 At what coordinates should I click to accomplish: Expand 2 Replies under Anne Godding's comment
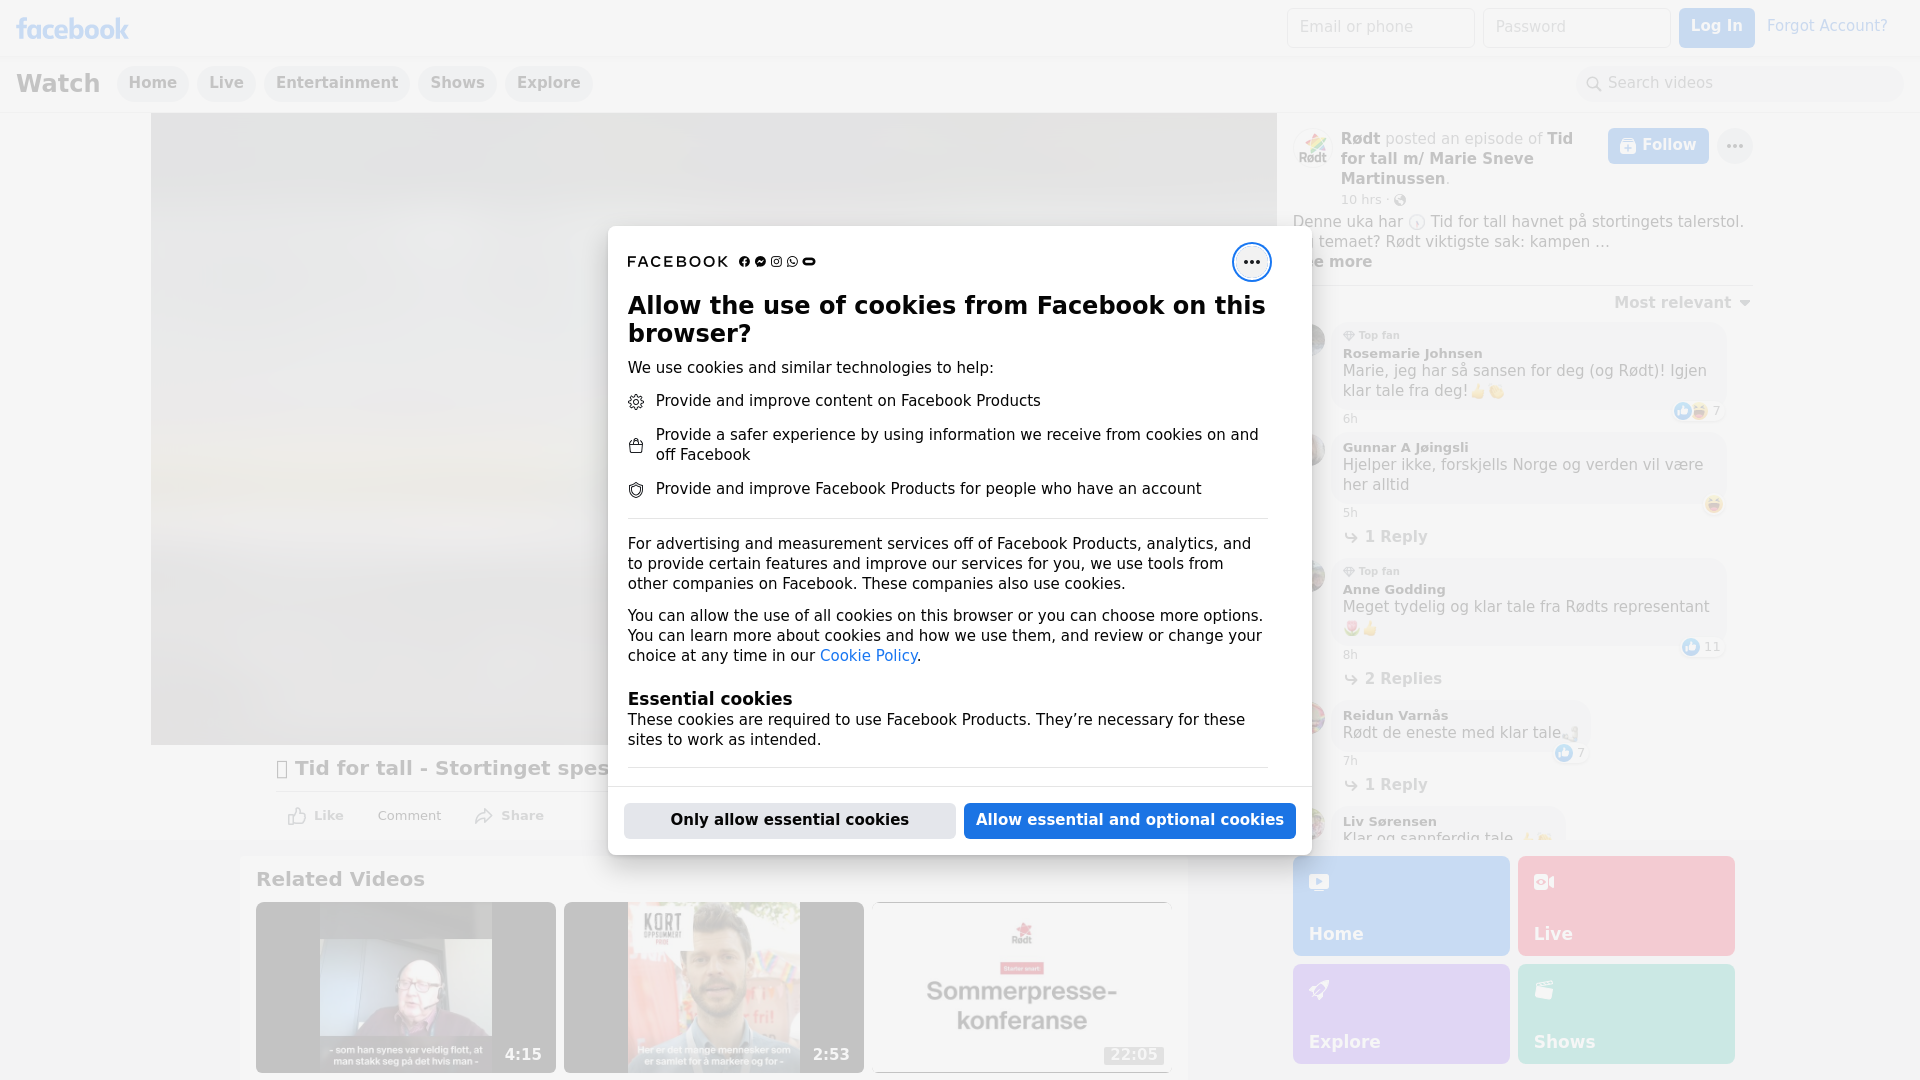coord(1402,679)
